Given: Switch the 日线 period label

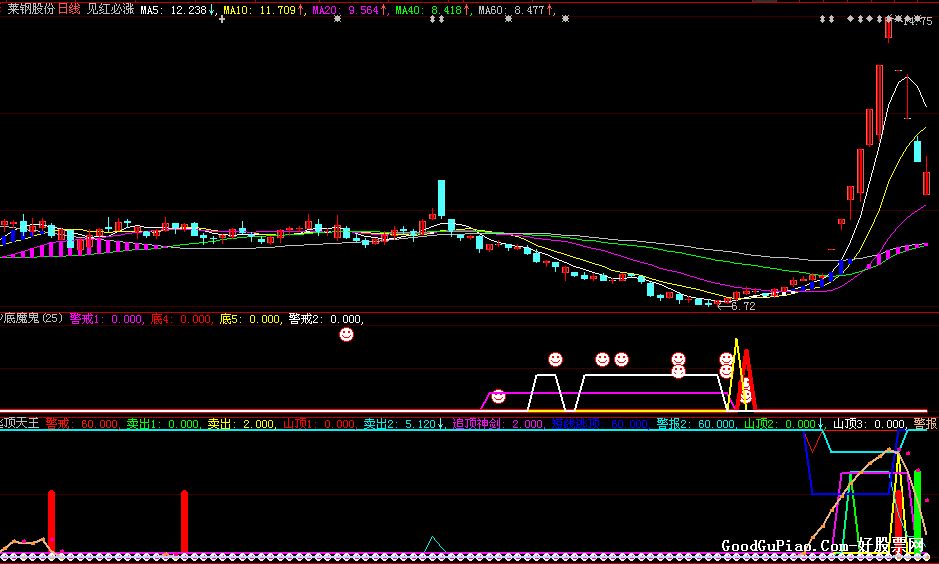Looking at the screenshot, I should (69, 10).
